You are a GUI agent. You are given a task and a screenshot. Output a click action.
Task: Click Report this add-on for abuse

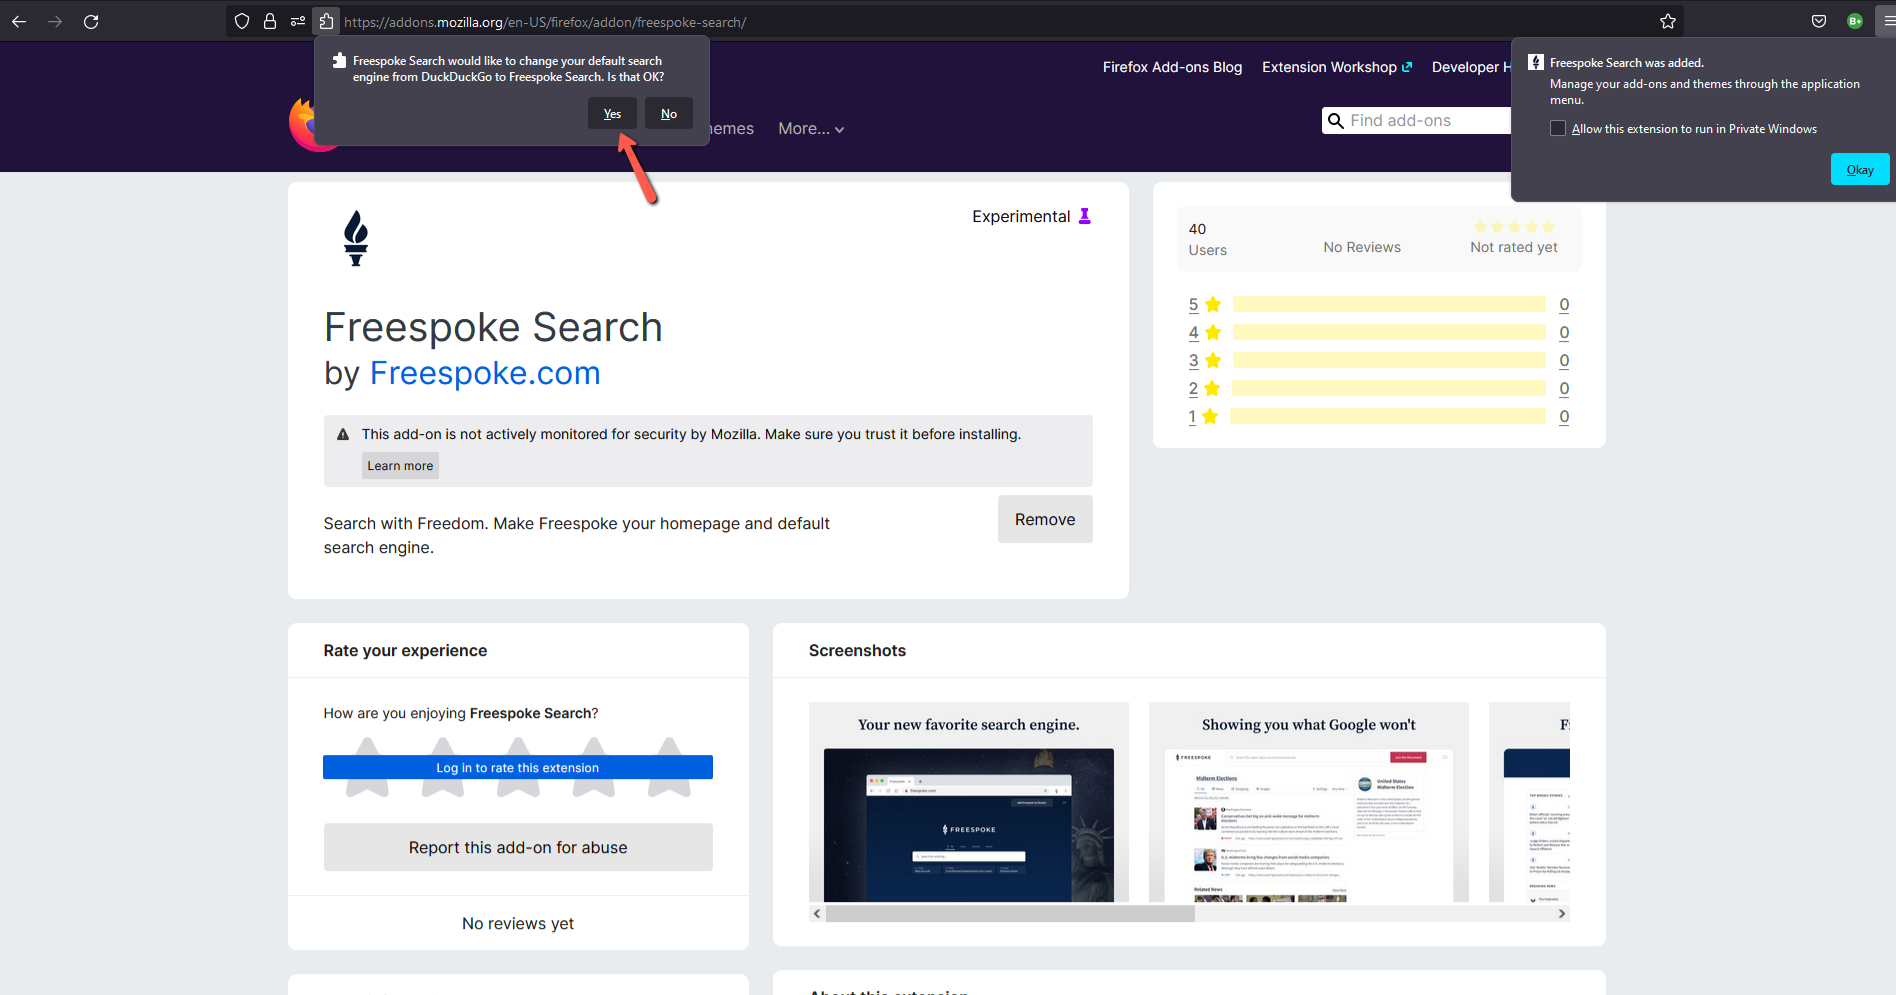(x=518, y=847)
